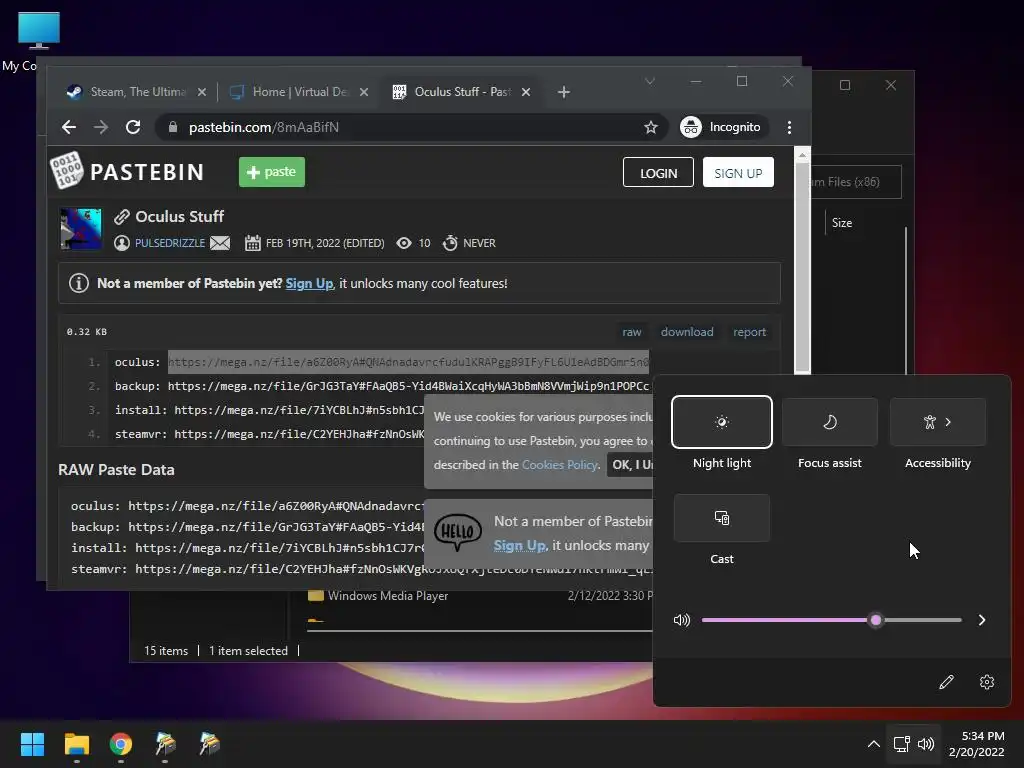Screen dimensions: 1024x768
Task: Create a new paste with the green button
Action: pos(272,172)
